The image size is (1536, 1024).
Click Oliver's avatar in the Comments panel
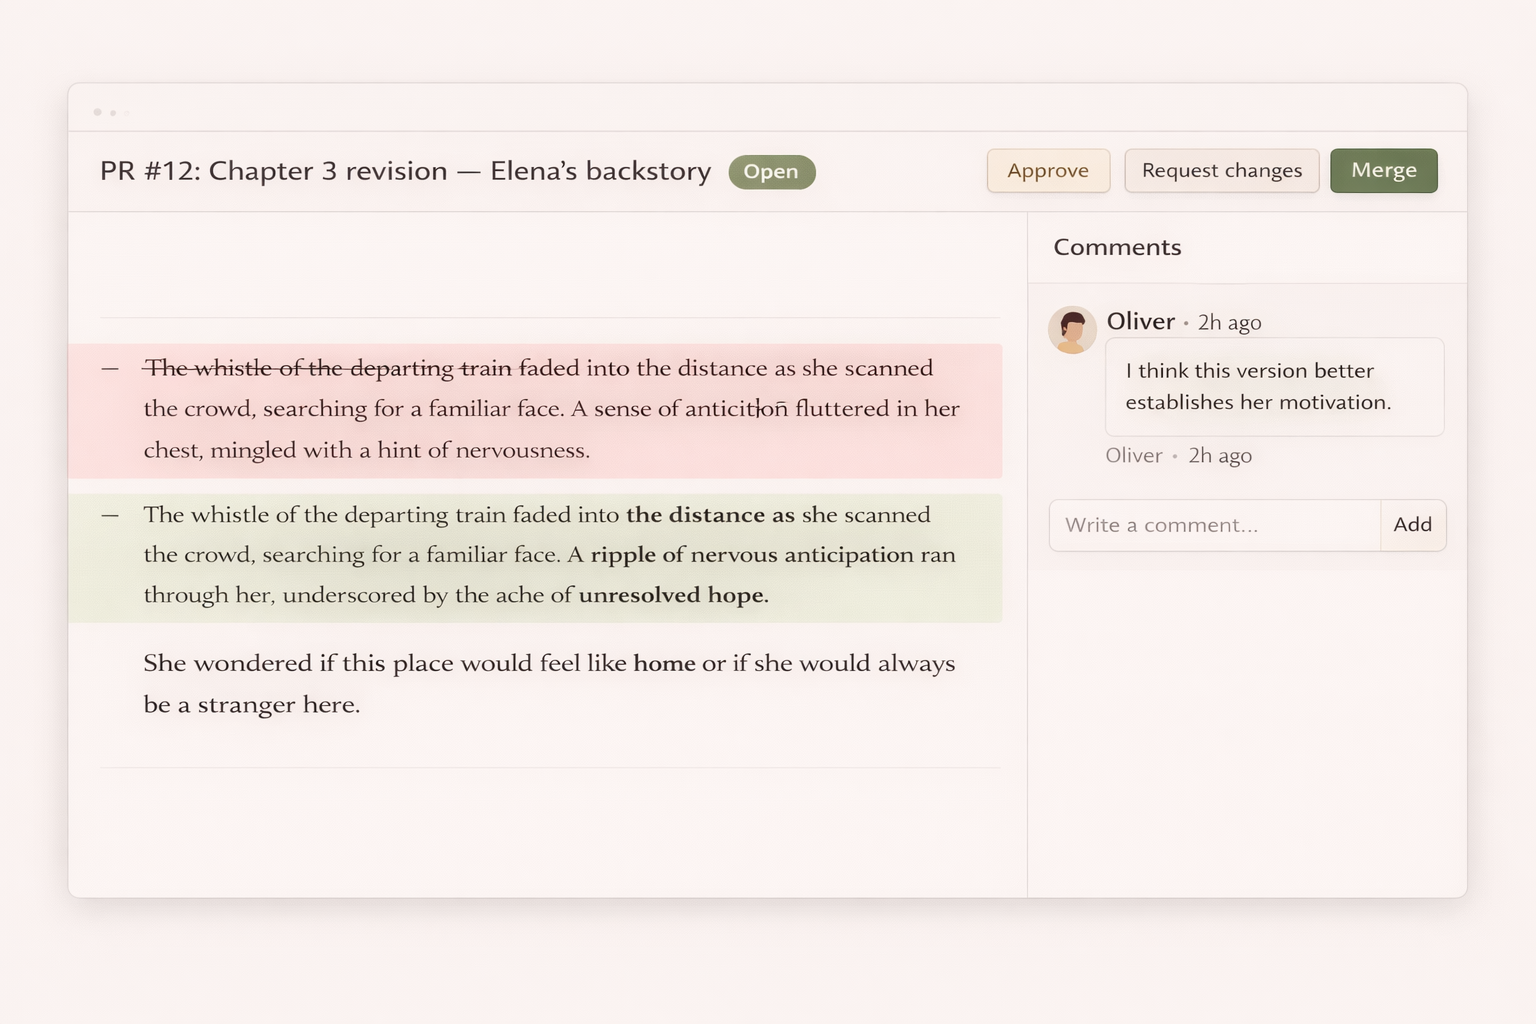click(x=1072, y=329)
